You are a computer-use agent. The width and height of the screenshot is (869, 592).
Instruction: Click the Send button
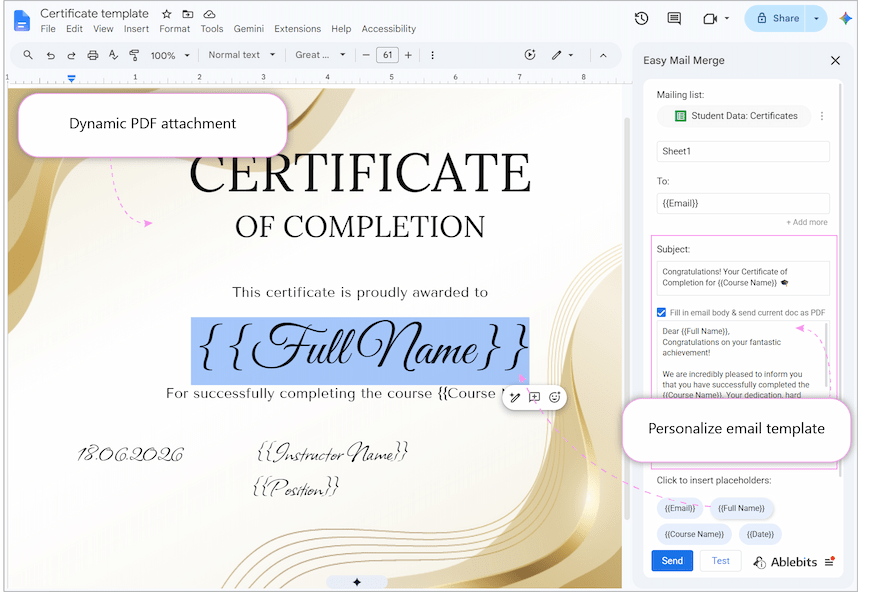(672, 560)
